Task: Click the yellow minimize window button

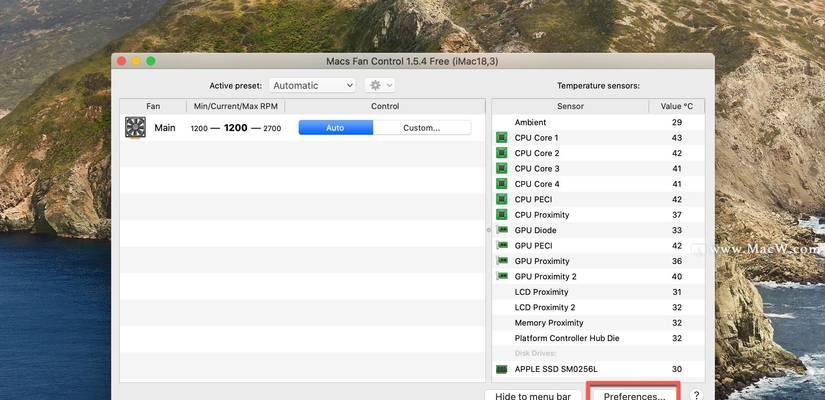Action: 136,61
